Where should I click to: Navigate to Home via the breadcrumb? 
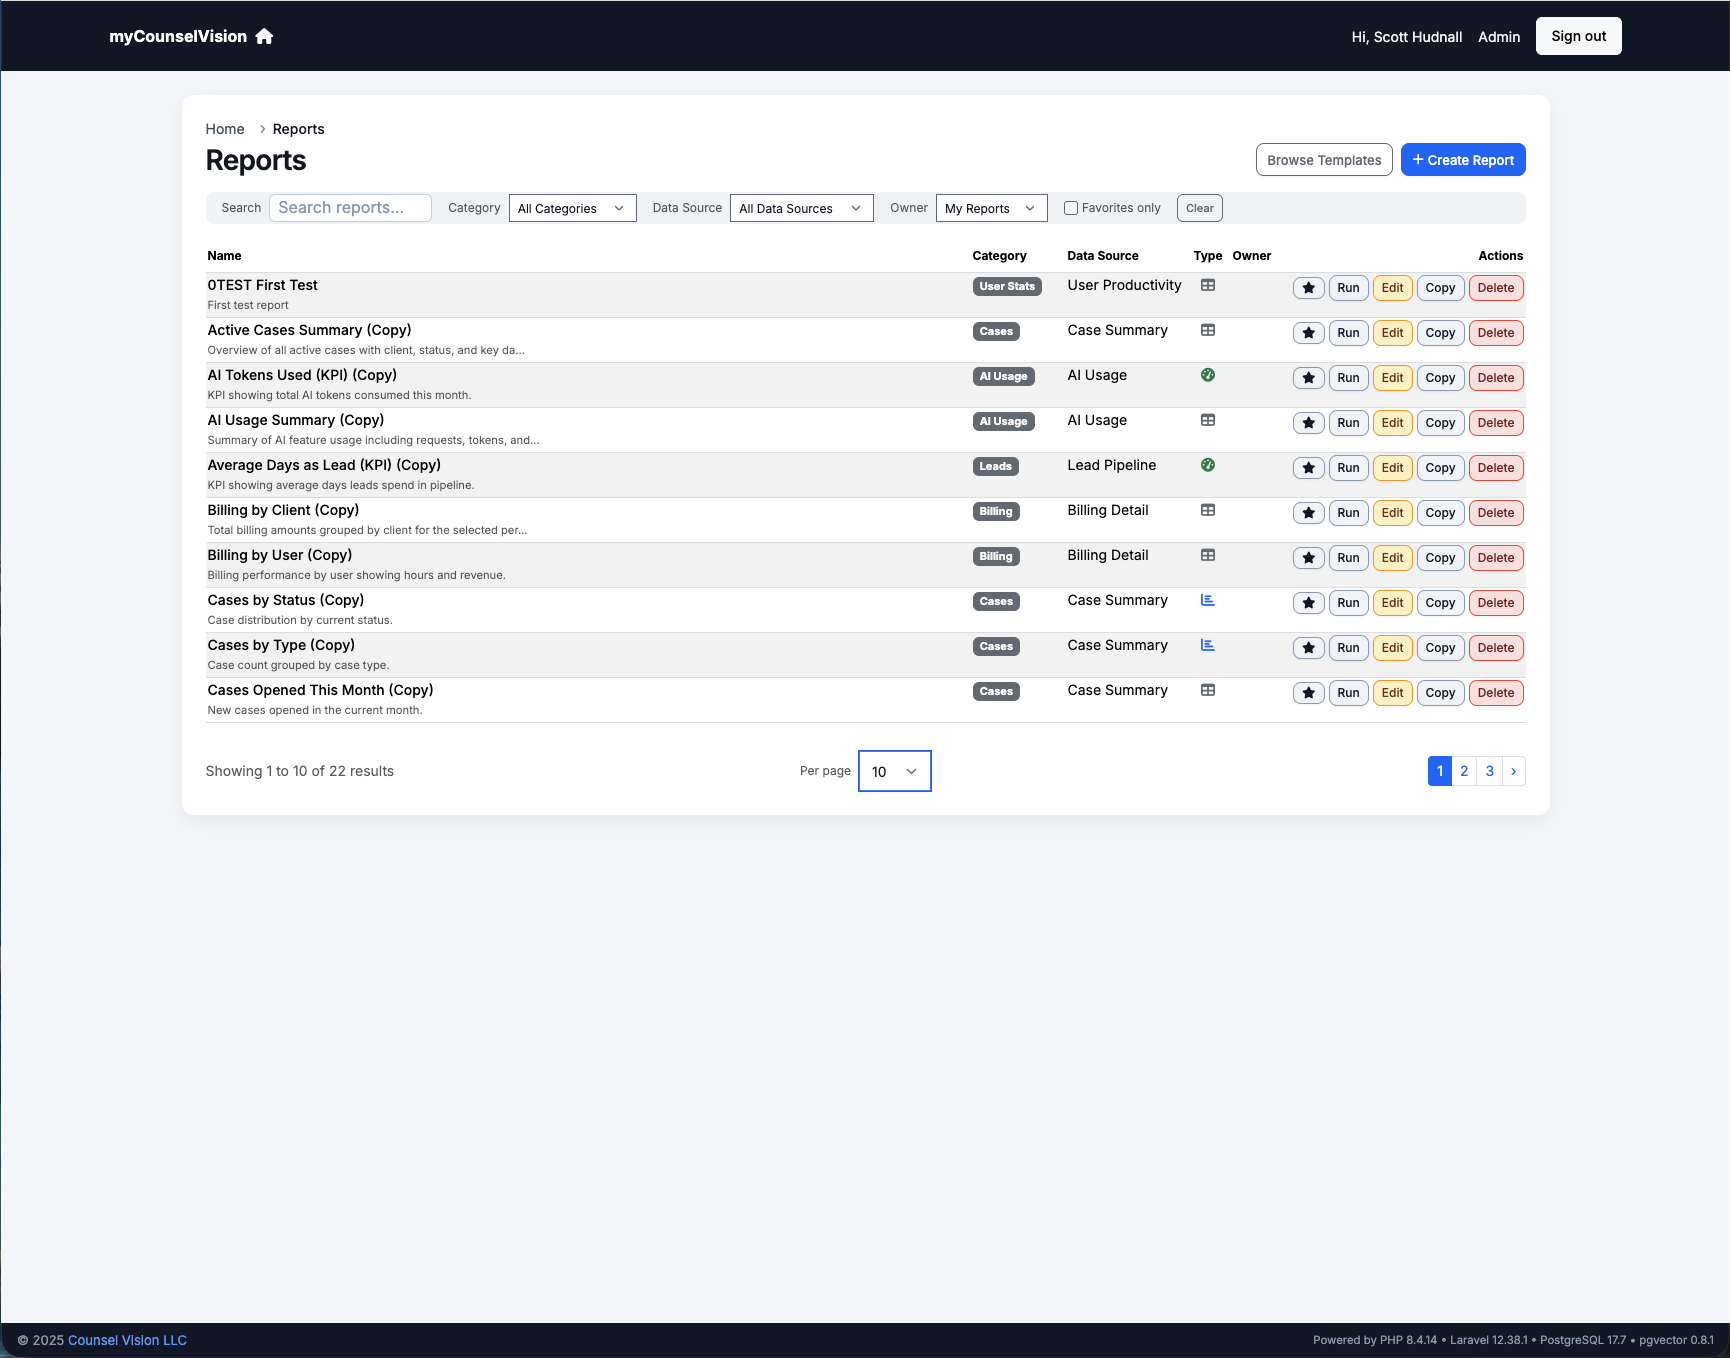(x=224, y=128)
